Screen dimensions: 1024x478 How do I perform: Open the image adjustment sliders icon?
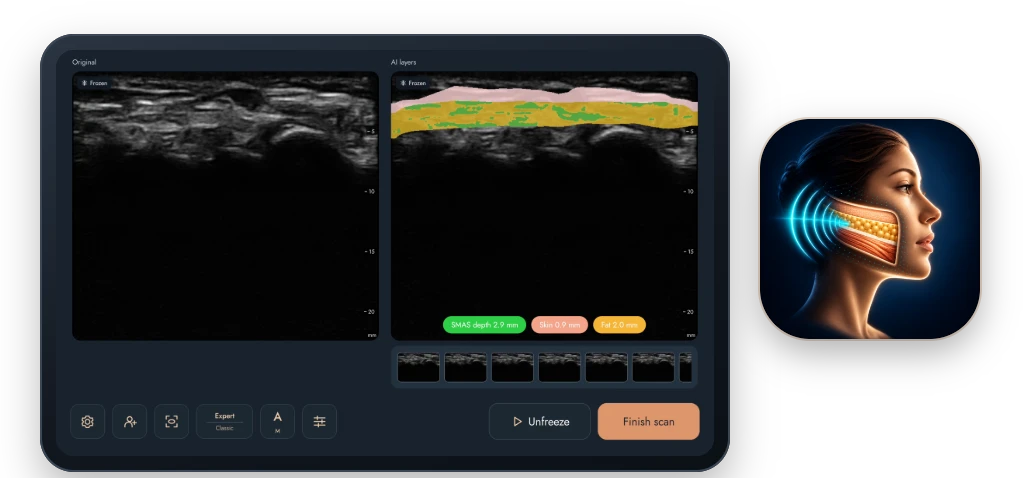coord(319,422)
